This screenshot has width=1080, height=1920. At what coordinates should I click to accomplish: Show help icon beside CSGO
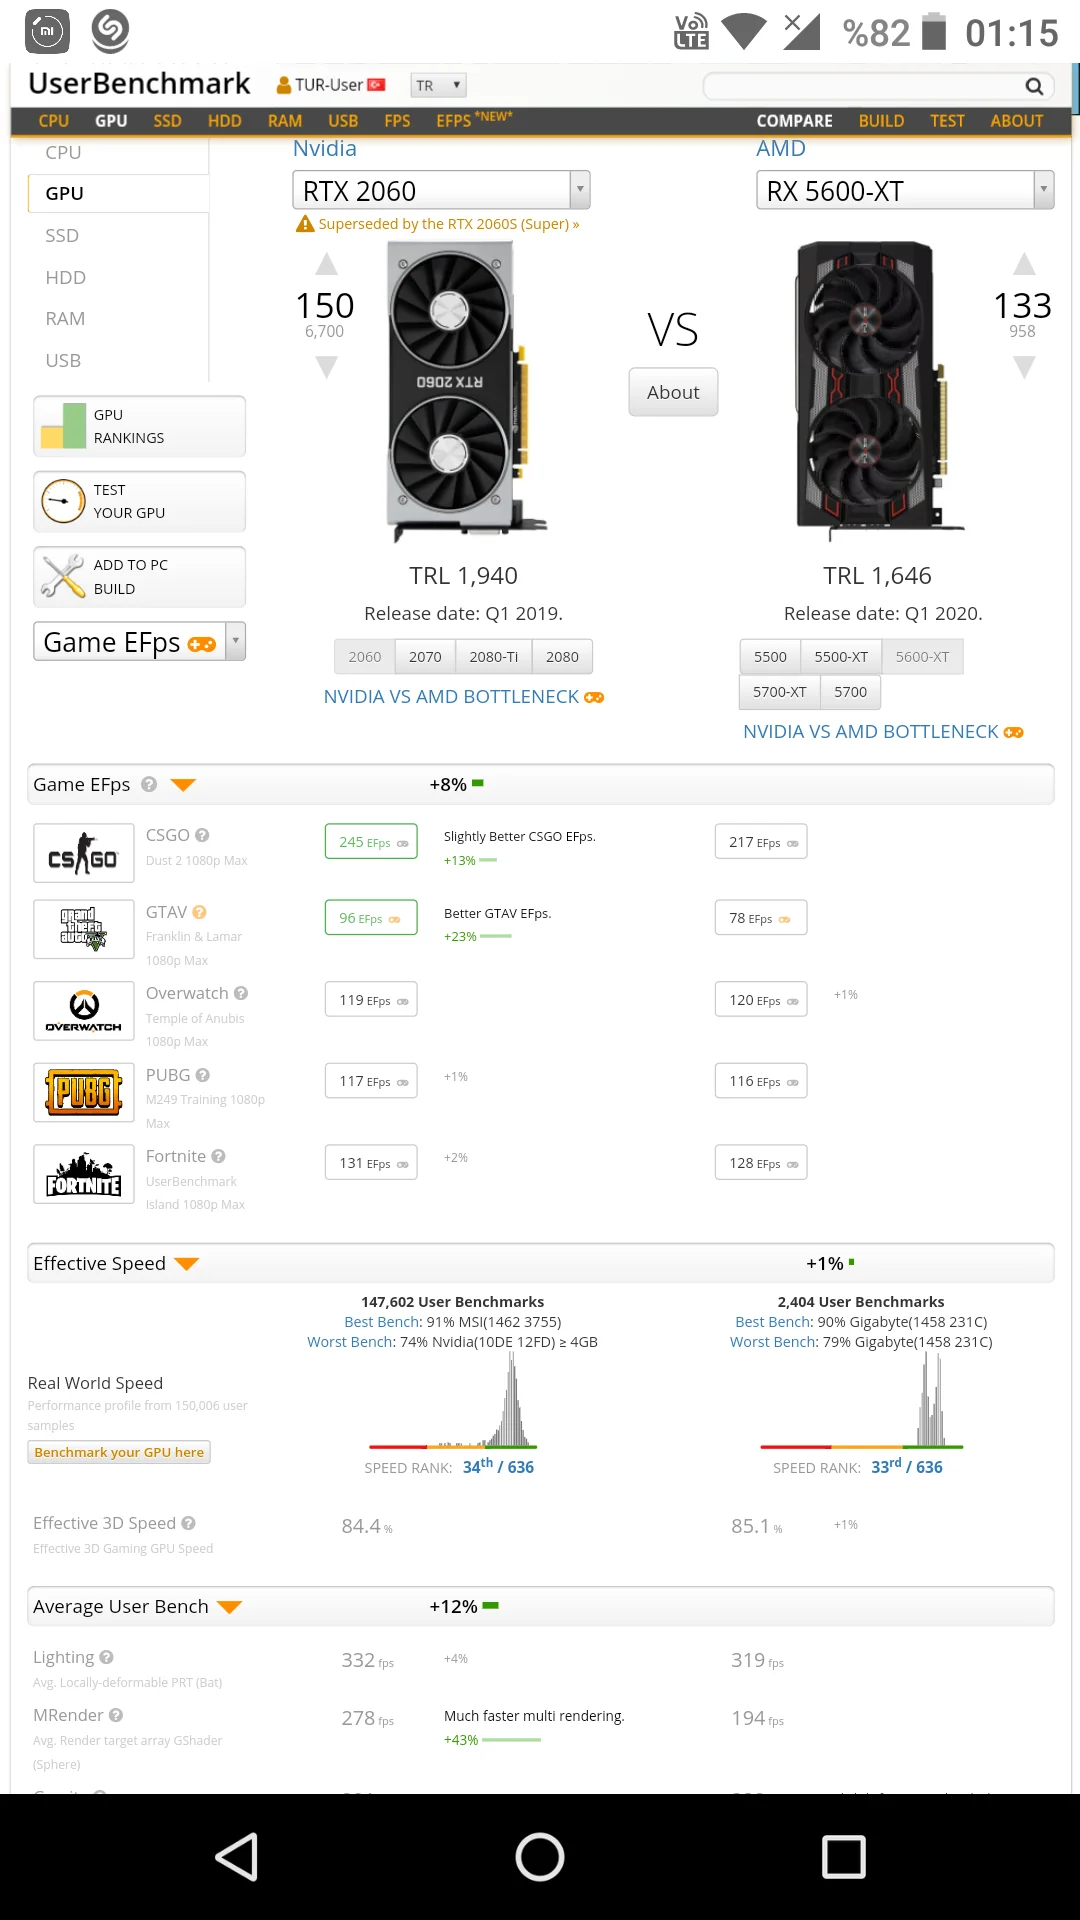202,835
